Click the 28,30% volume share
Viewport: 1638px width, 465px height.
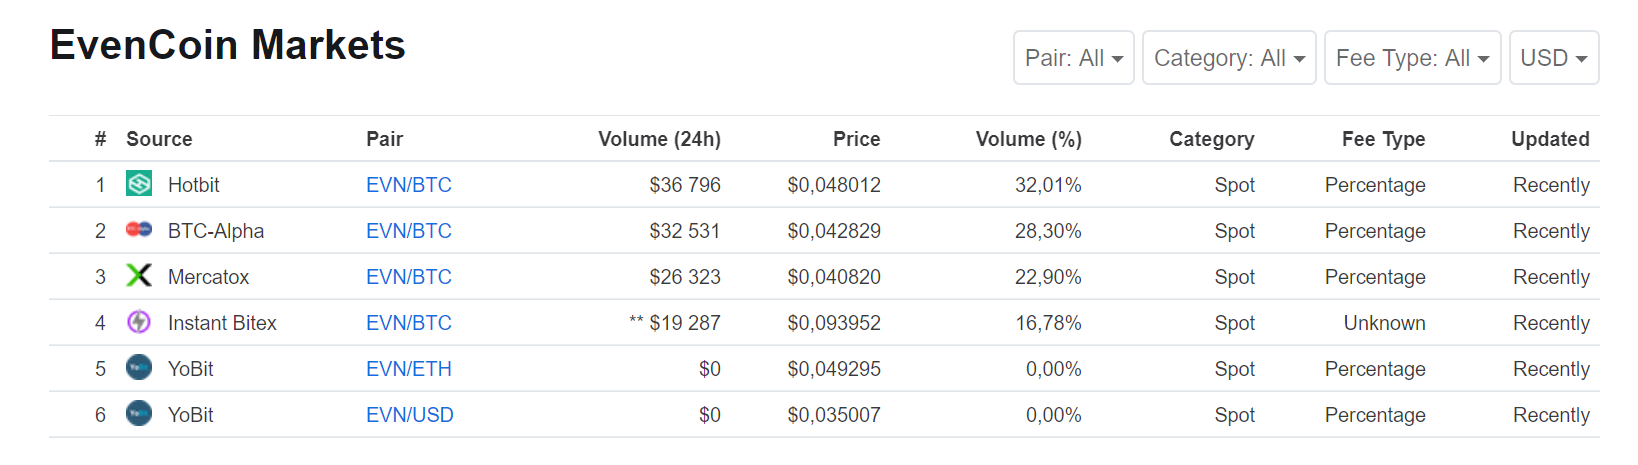click(x=1048, y=231)
